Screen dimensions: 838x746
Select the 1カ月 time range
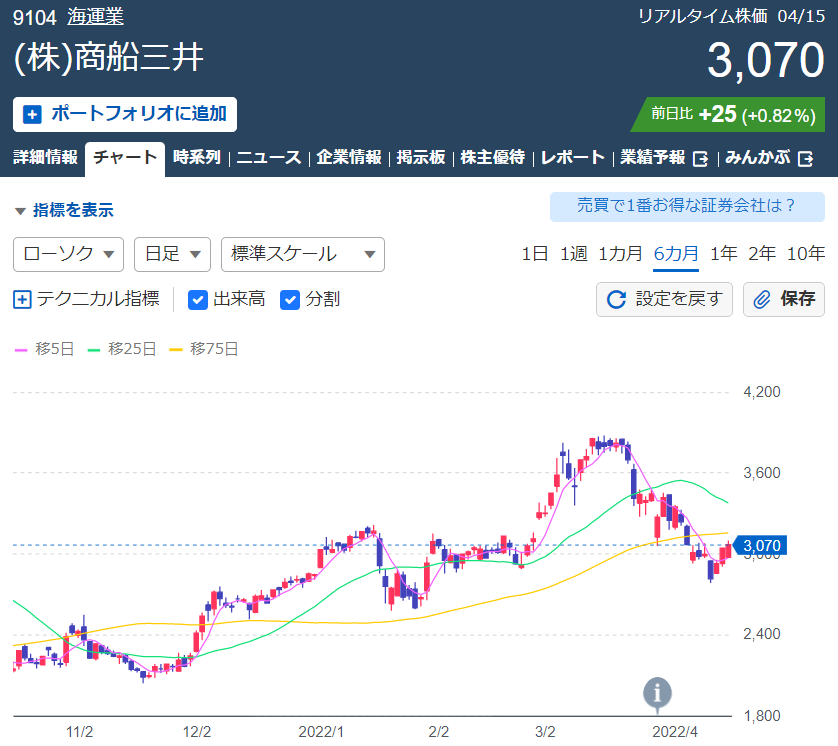tap(620, 253)
